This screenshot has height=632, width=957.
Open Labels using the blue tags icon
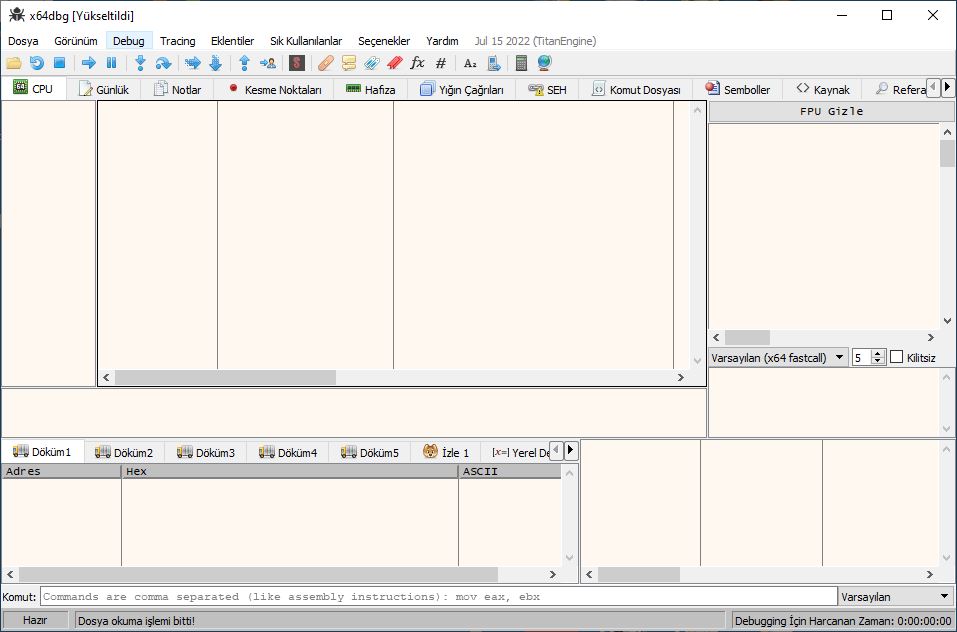372,63
